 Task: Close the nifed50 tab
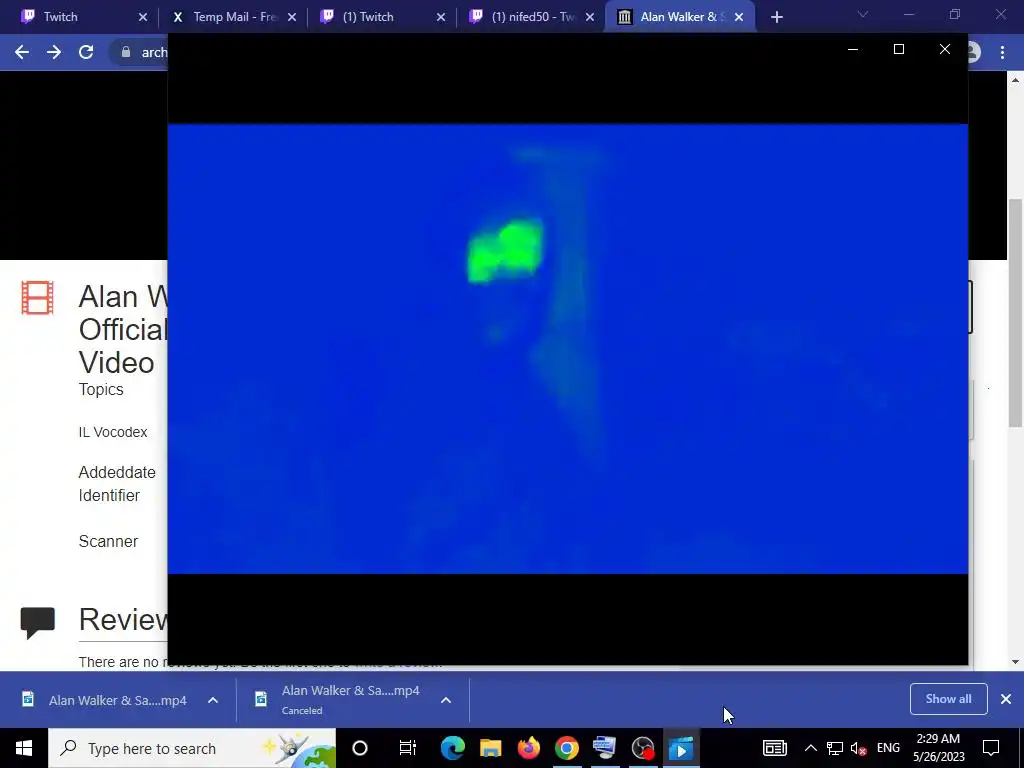(590, 17)
